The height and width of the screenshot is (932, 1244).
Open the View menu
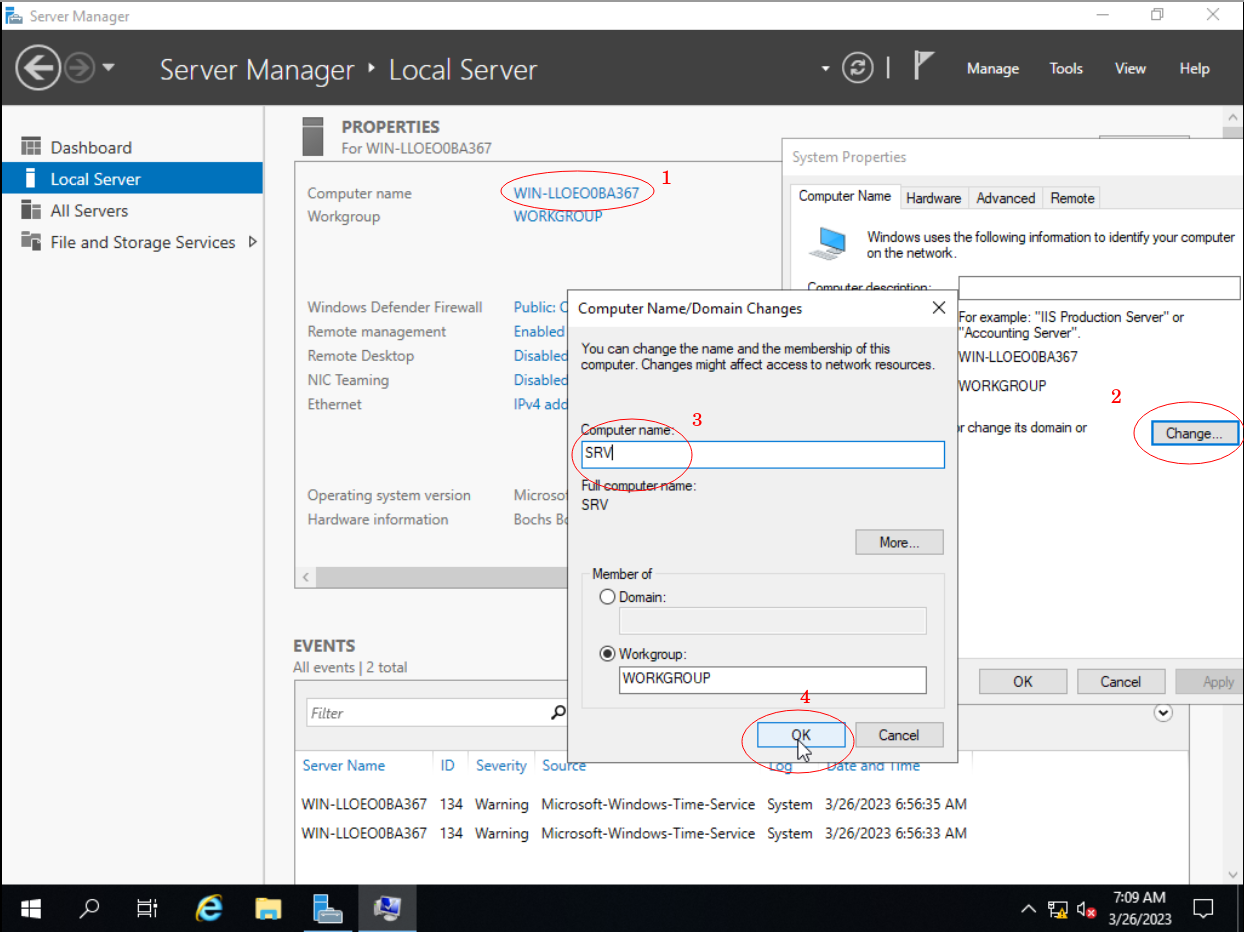(x=1130, y=68)
